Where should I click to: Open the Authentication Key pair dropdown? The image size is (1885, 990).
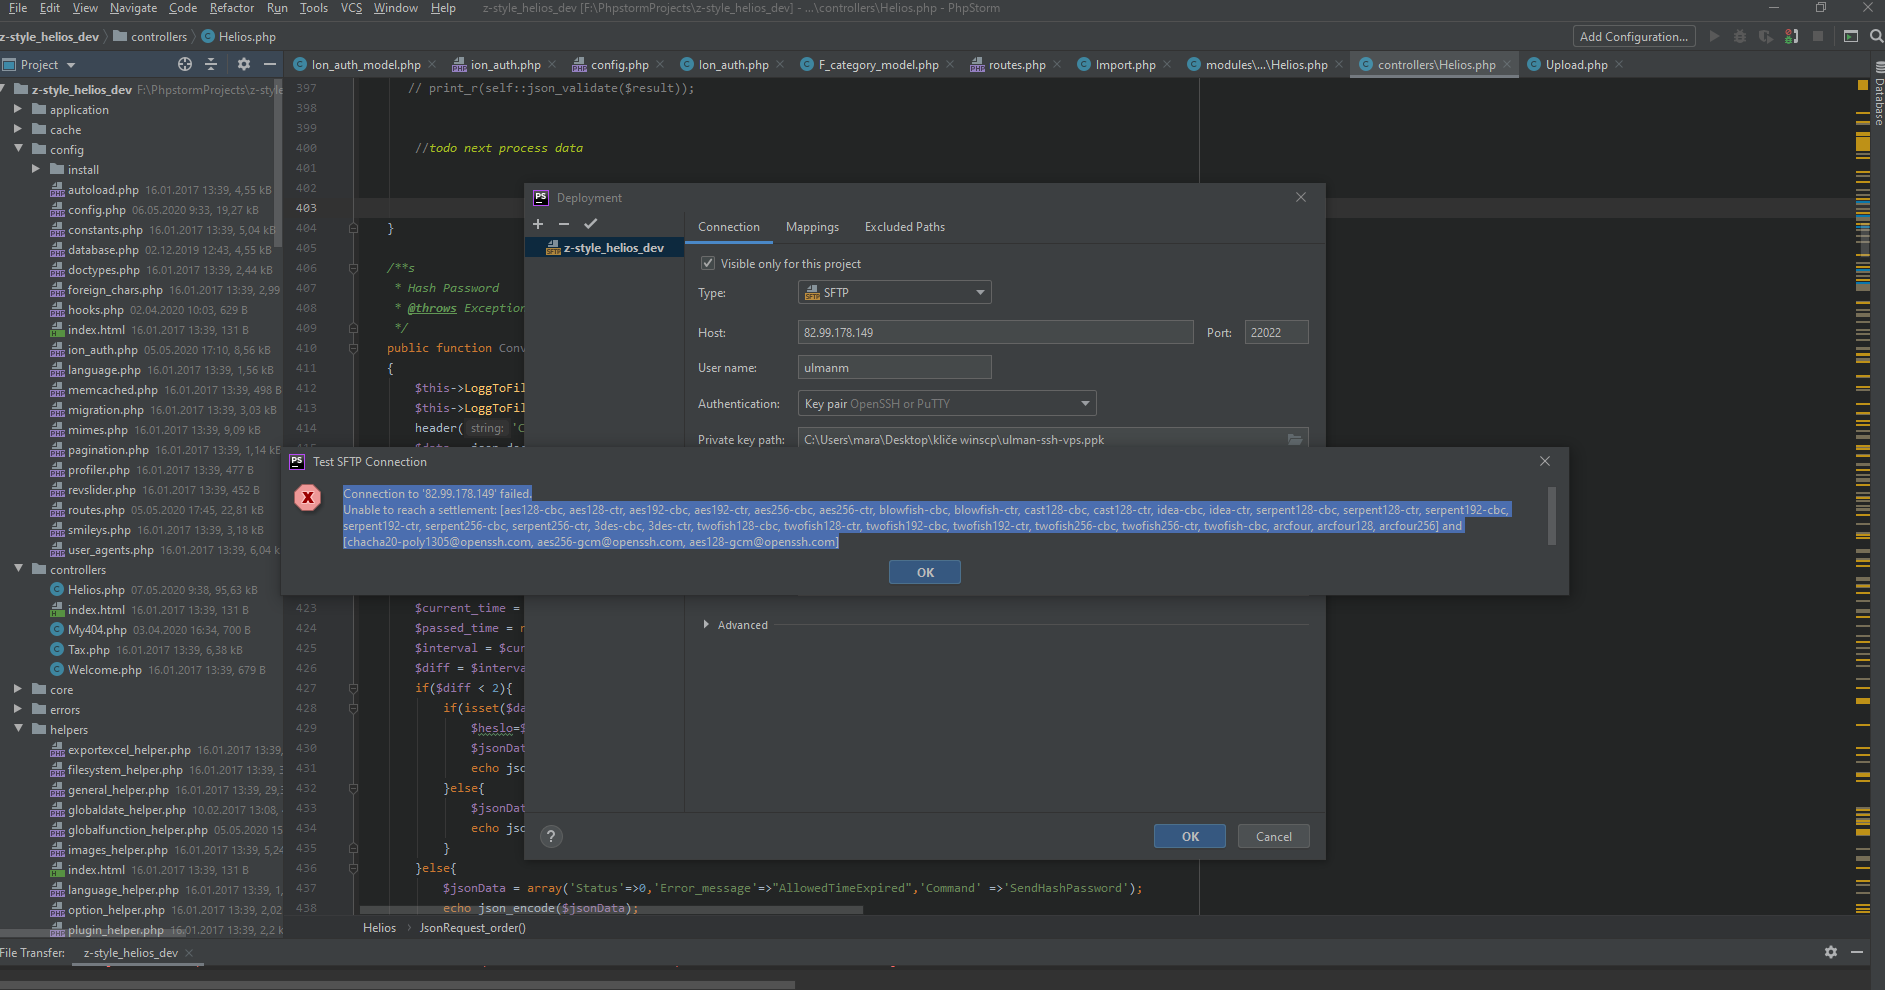click(x=947, y=404)
